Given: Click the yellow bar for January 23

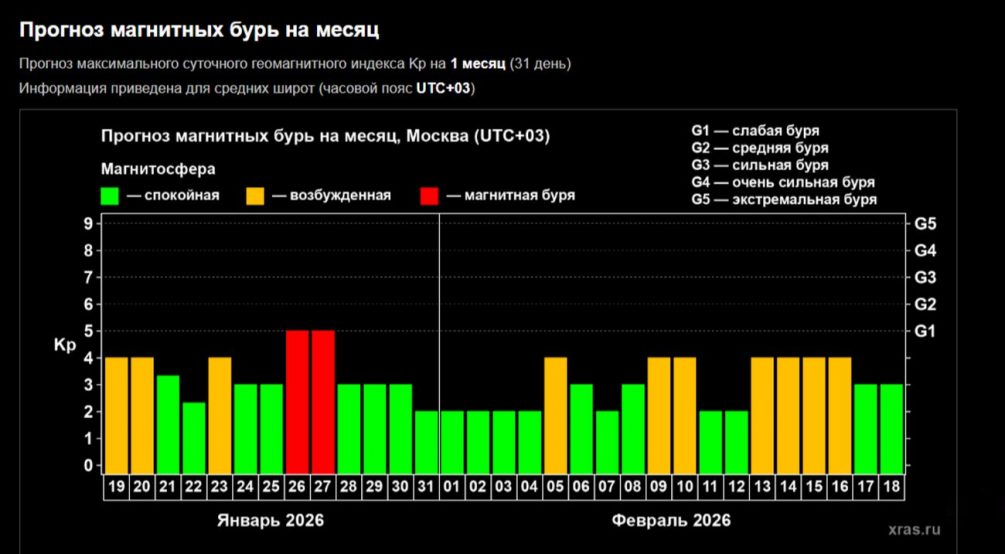Looking at the screenshot, I should tap(220, 411).
